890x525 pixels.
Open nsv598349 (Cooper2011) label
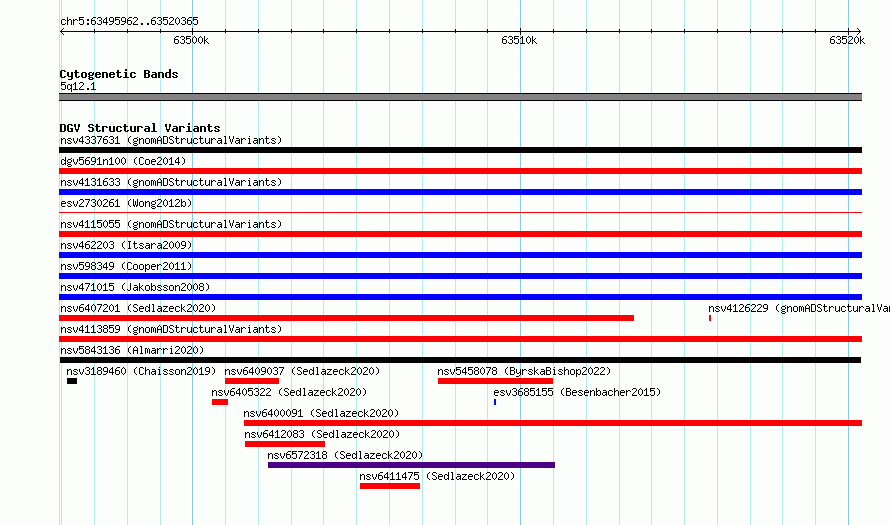pos(126,266)
